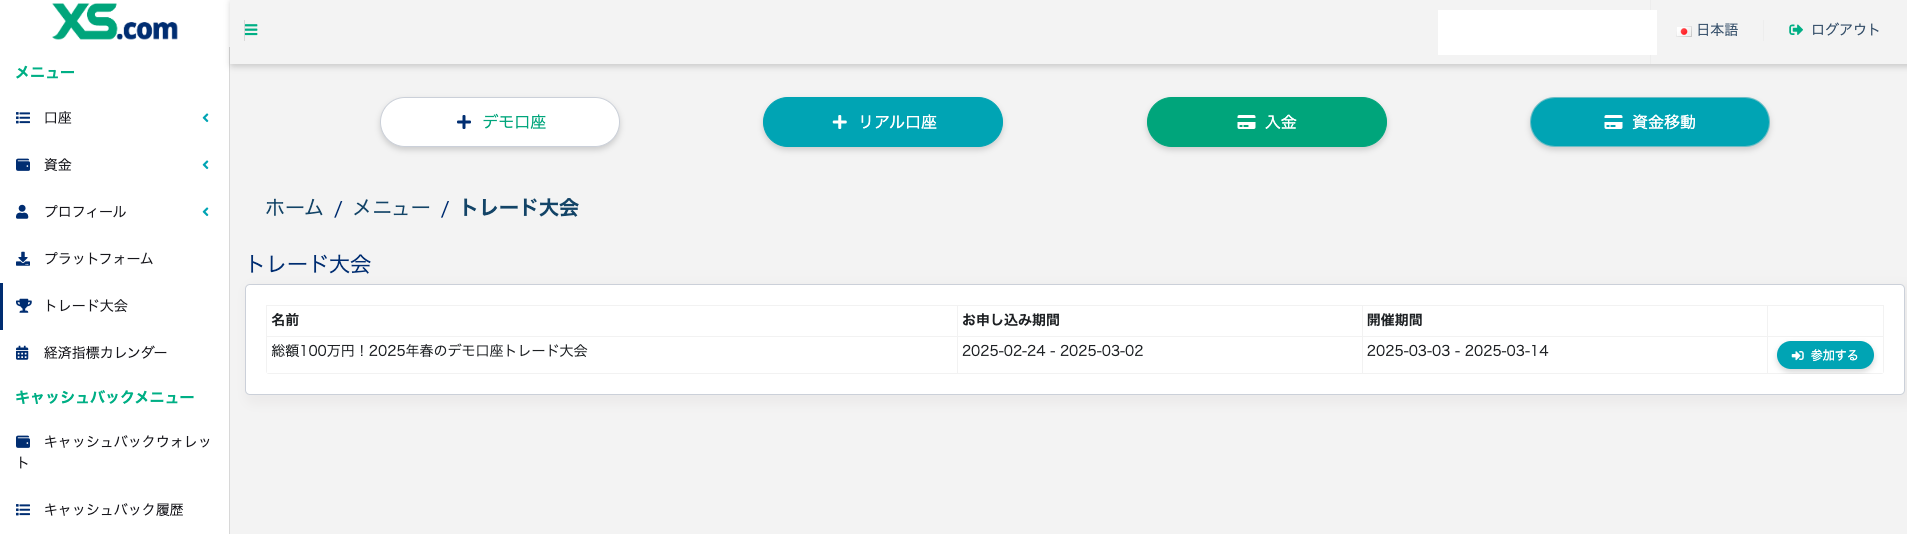This screenshot has width=1907, height=534.
Task: Click the download icon beside プラットフォーム
Action: pos(23,259)
